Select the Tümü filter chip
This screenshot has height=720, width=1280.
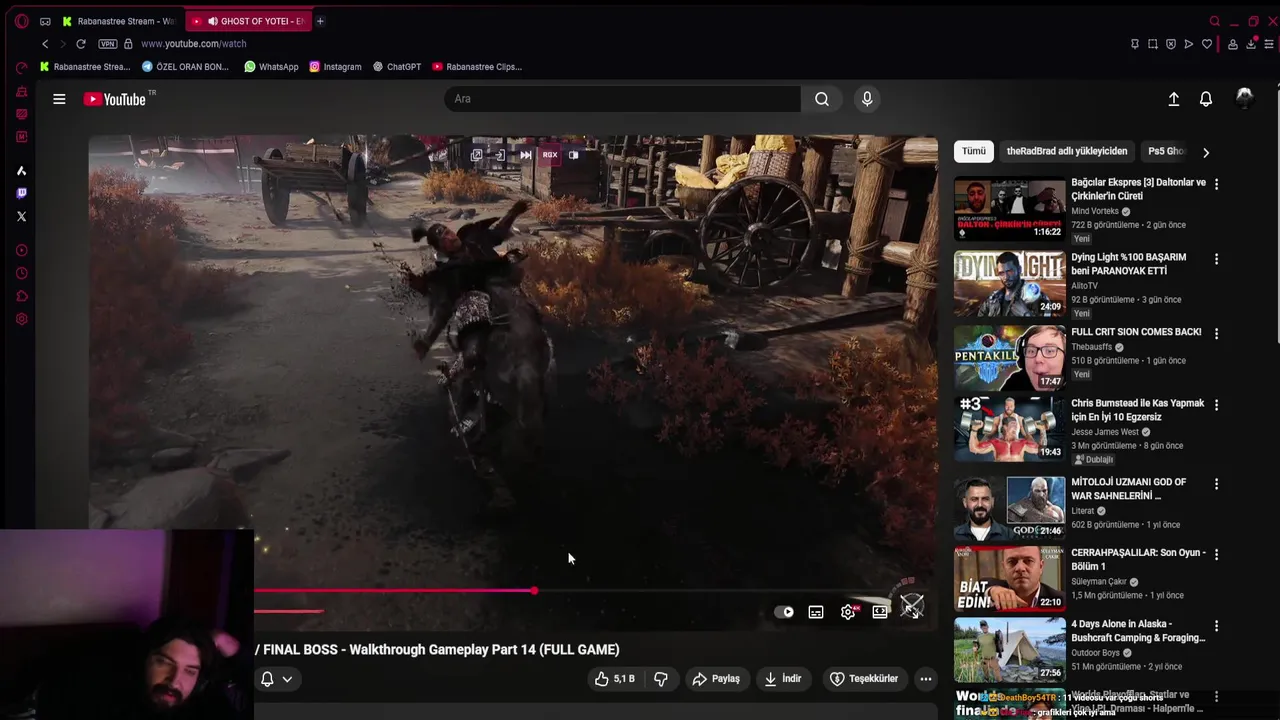tap(974, 151)
